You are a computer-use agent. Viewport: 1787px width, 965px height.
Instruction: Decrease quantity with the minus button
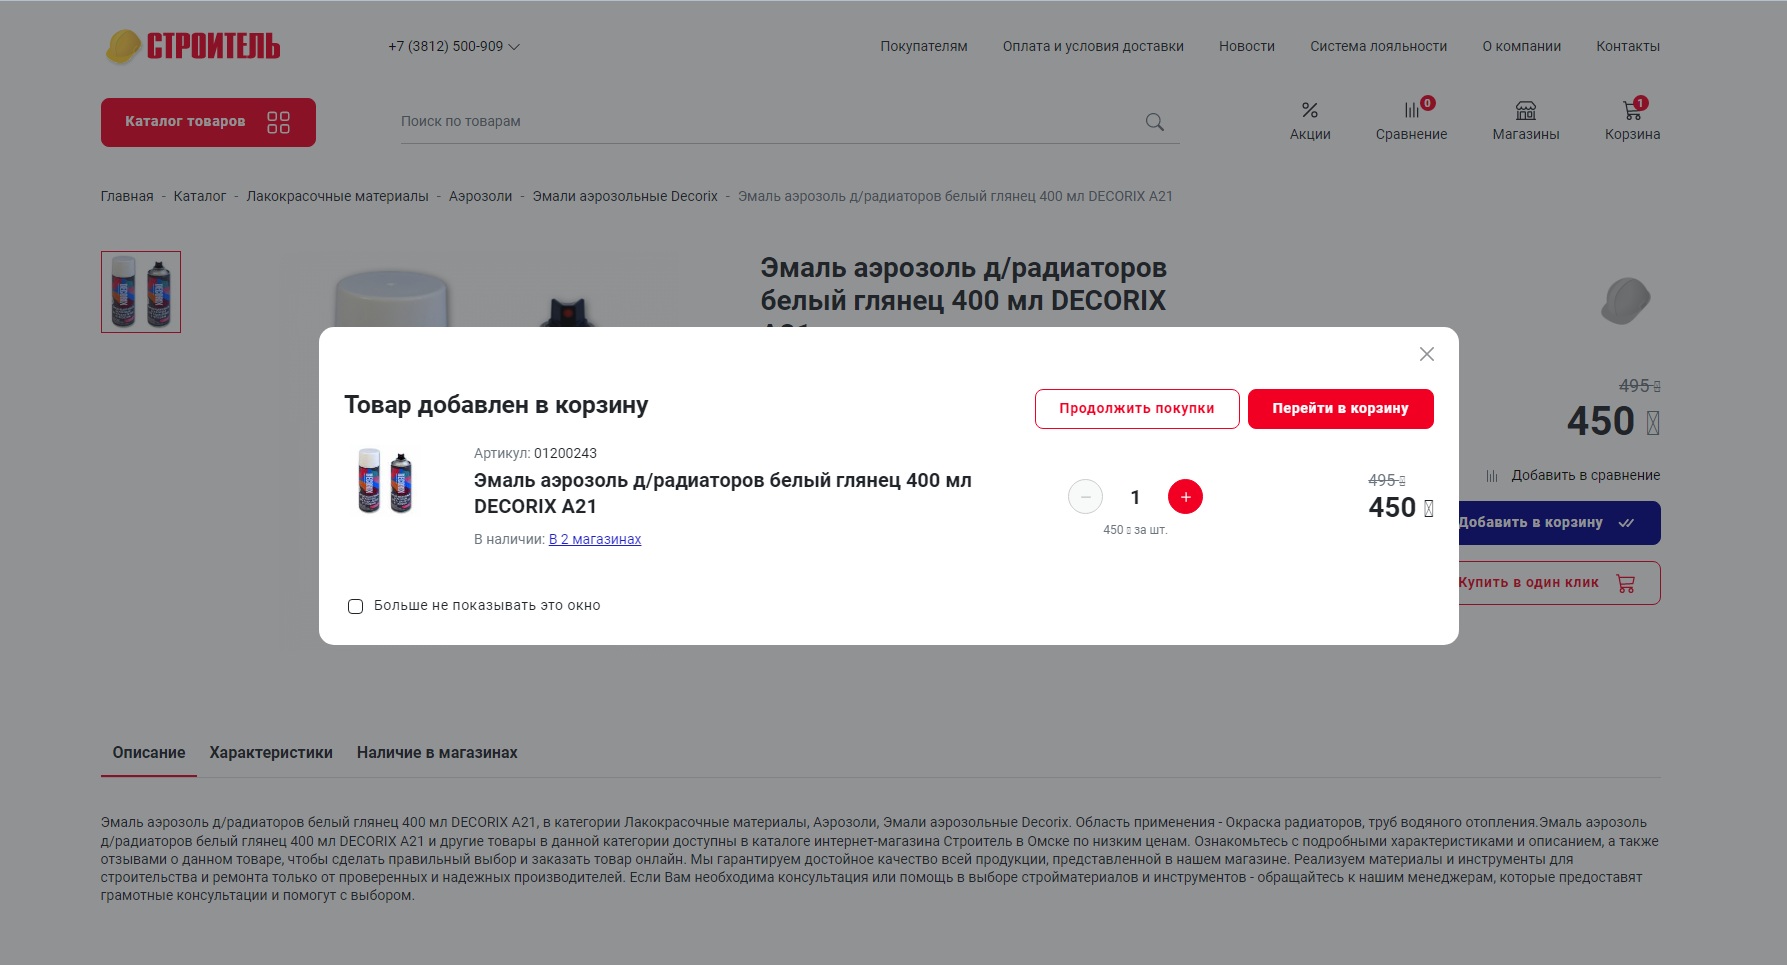coord(1085,497)
